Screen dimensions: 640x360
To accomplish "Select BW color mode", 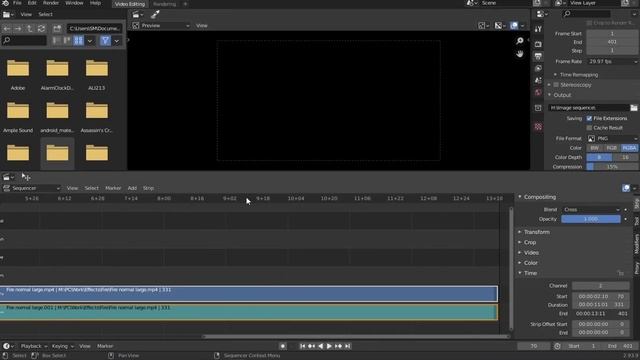I will click(x=595, y=148).
